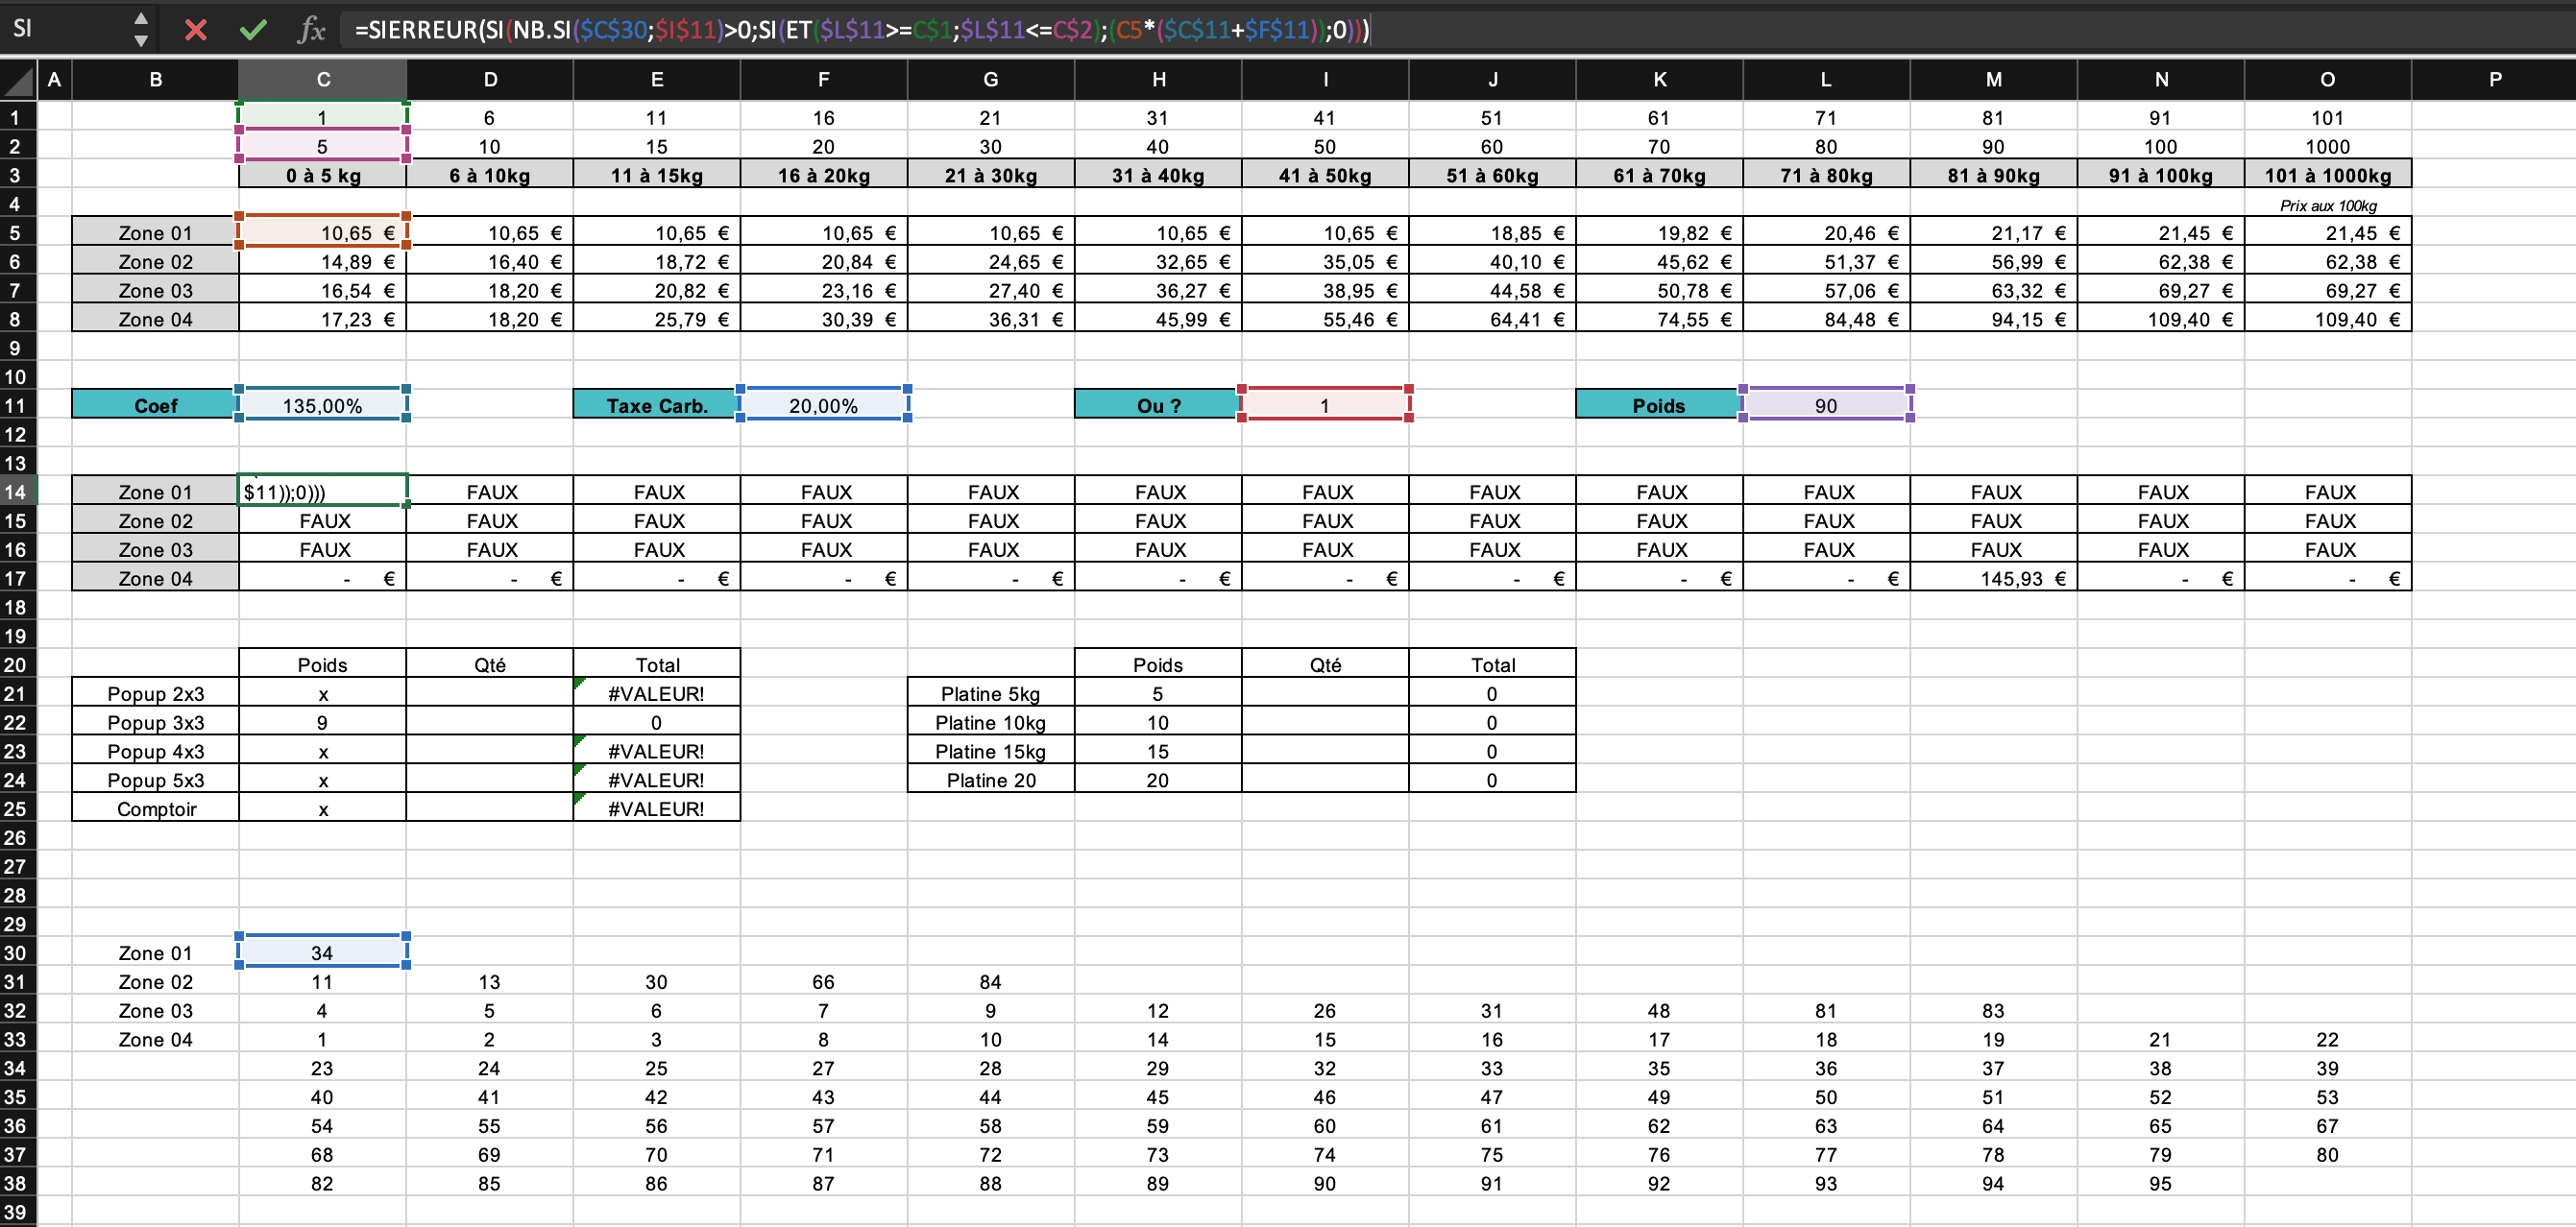
Task: Click the Coef value cell 135,00%
Action: coord(322,405)
